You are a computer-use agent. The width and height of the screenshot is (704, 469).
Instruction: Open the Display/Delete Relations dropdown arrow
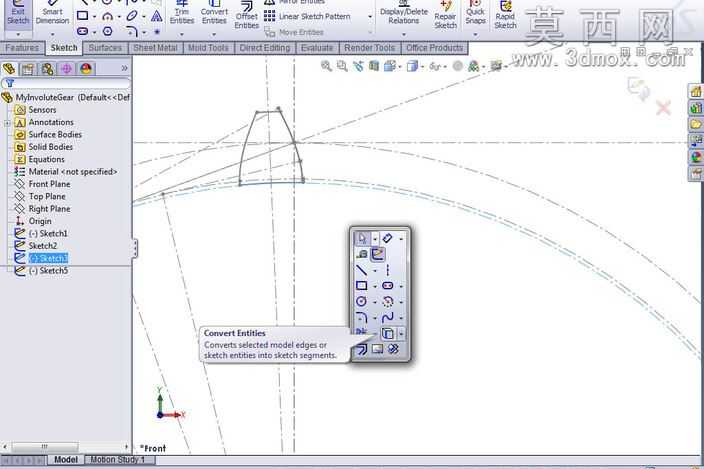pos(404,35)
